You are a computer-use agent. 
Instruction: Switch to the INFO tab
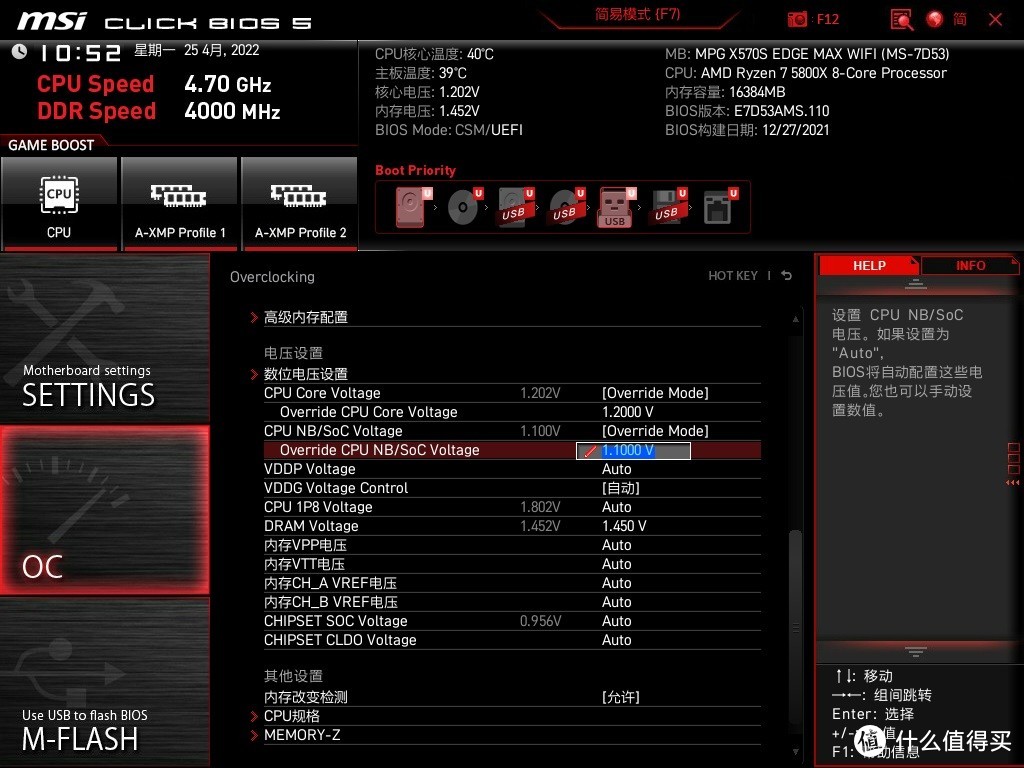(x=970, y=265)
